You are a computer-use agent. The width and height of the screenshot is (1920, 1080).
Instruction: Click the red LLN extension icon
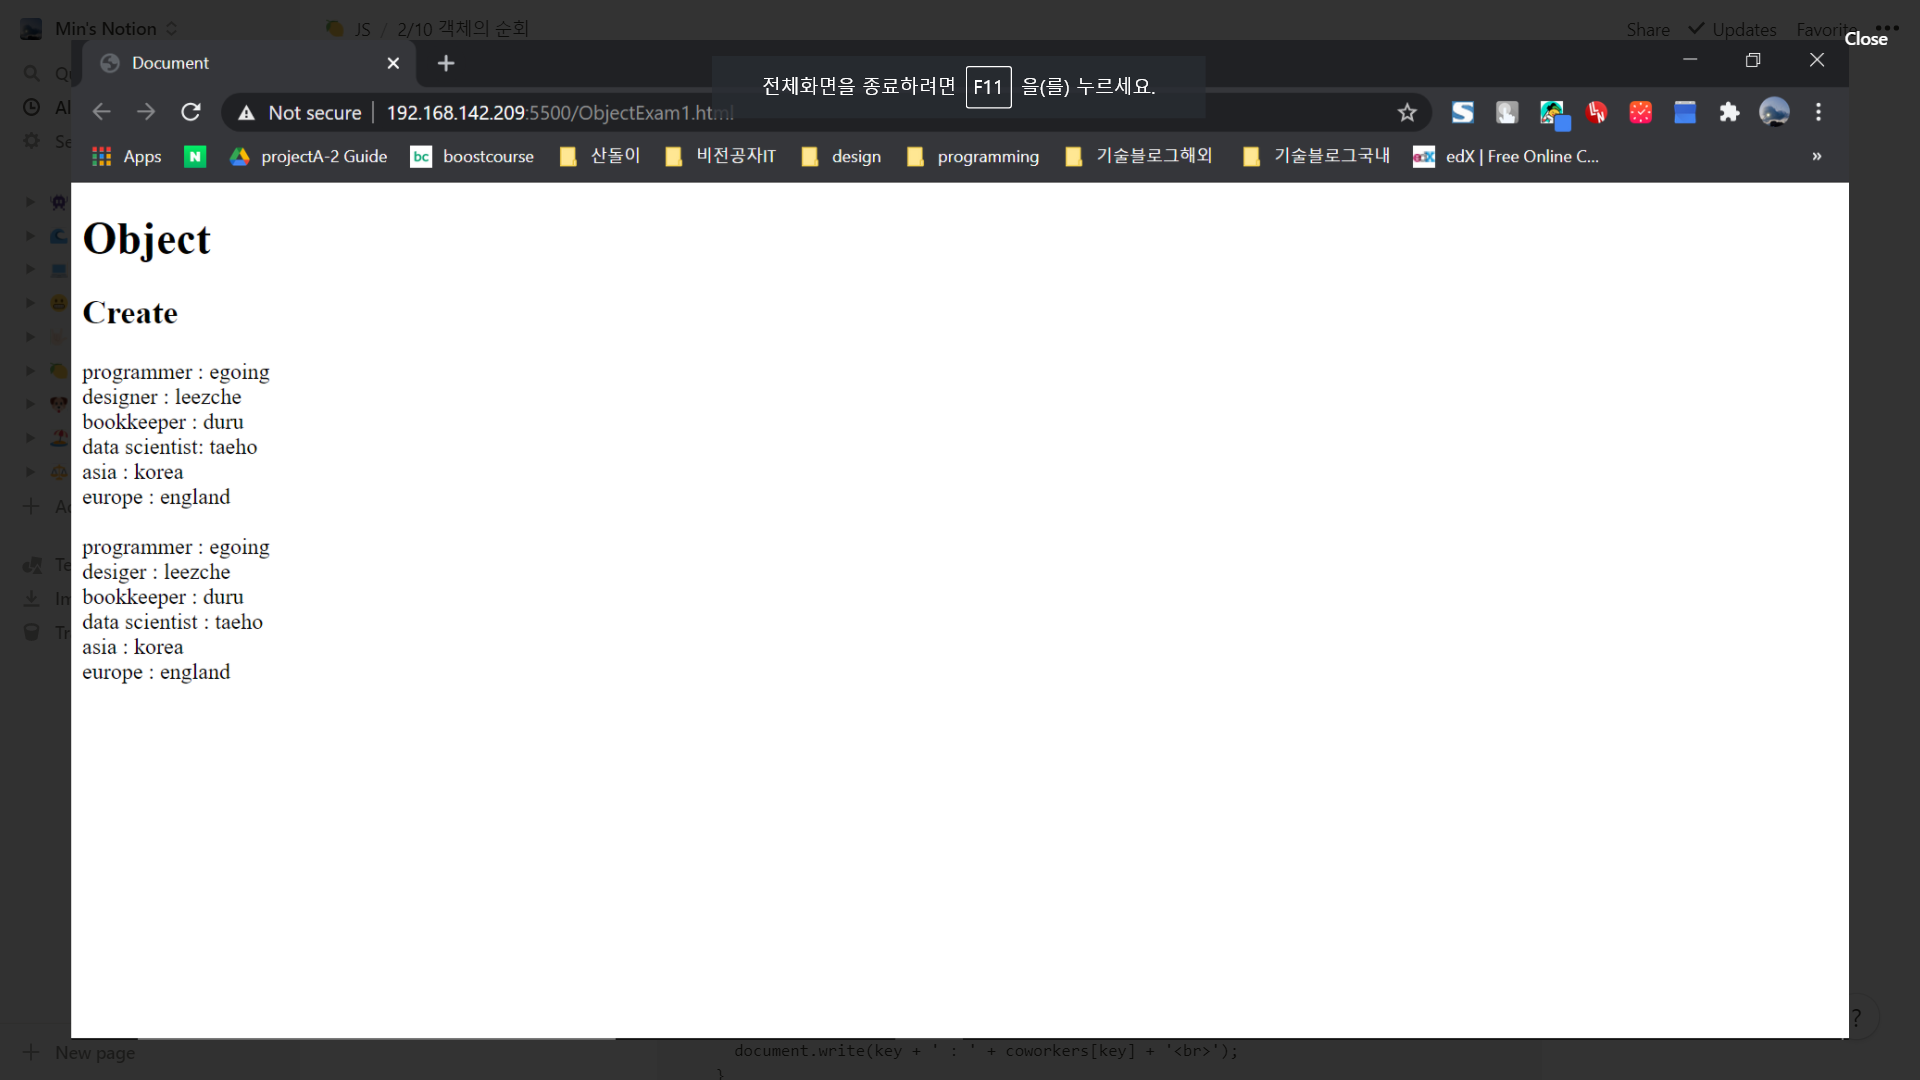point(1597,113)
